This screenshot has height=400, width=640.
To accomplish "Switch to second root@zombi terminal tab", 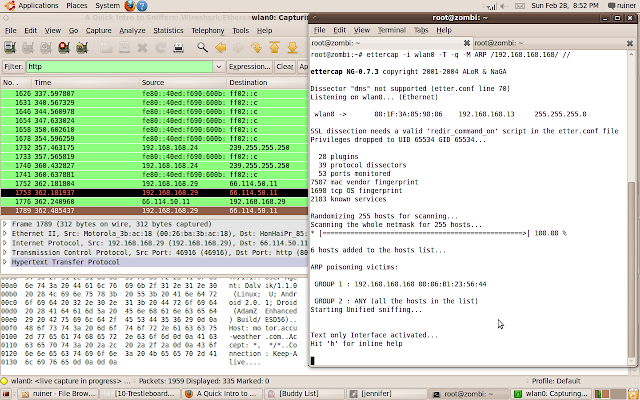I will click(549, 43).
